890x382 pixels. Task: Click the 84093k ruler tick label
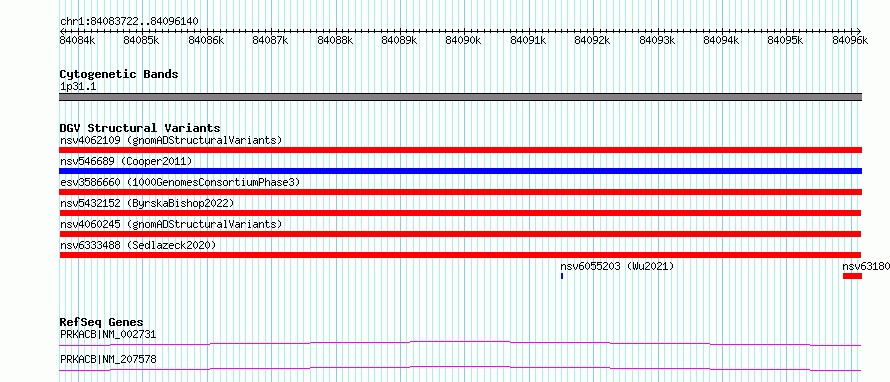point(657,40)
